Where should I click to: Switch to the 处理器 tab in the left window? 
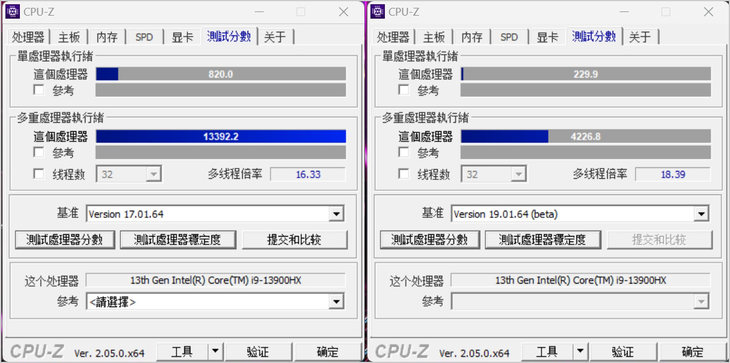tap(28, 37)
